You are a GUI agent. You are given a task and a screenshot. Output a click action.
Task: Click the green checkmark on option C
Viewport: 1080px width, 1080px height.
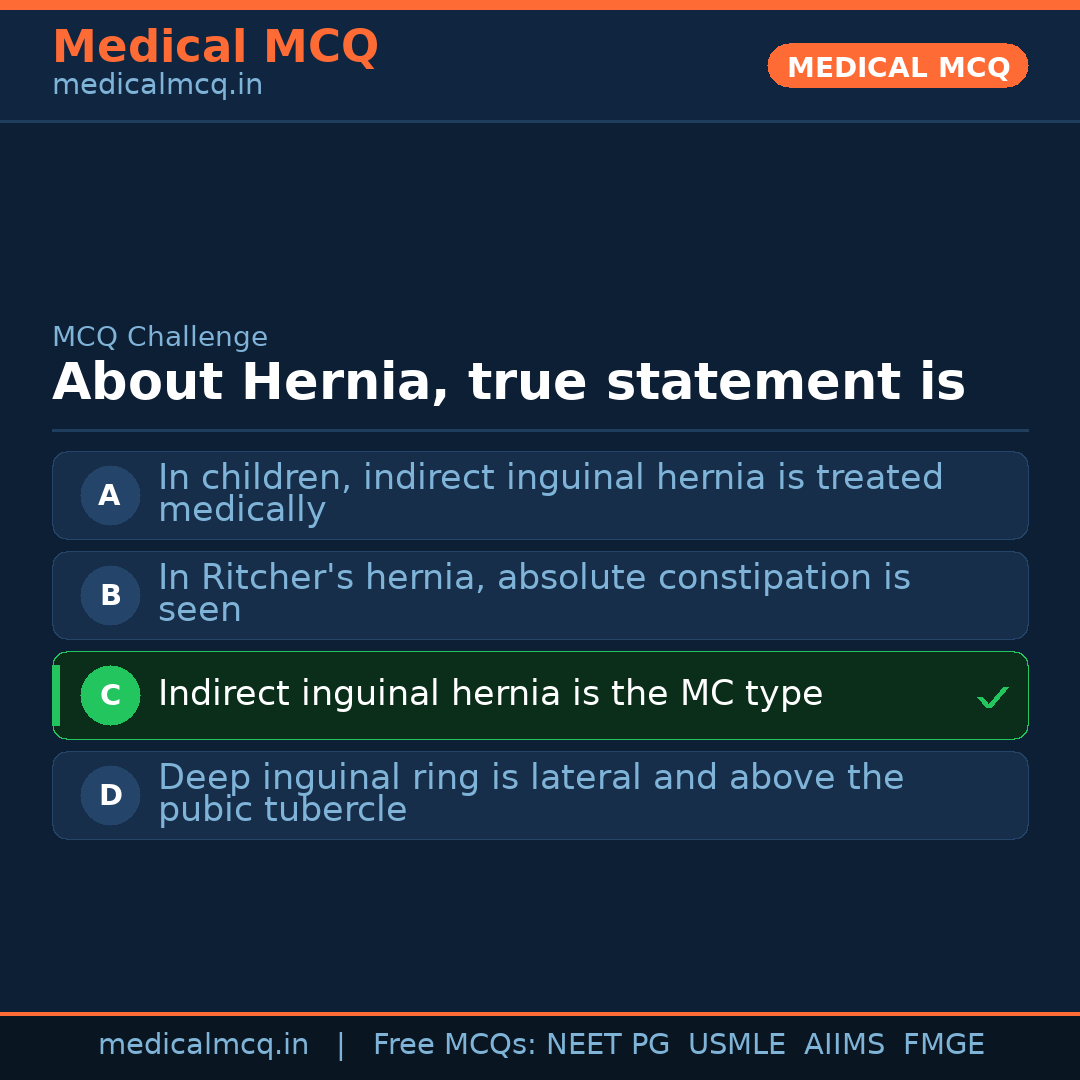[x=992, y=697]
